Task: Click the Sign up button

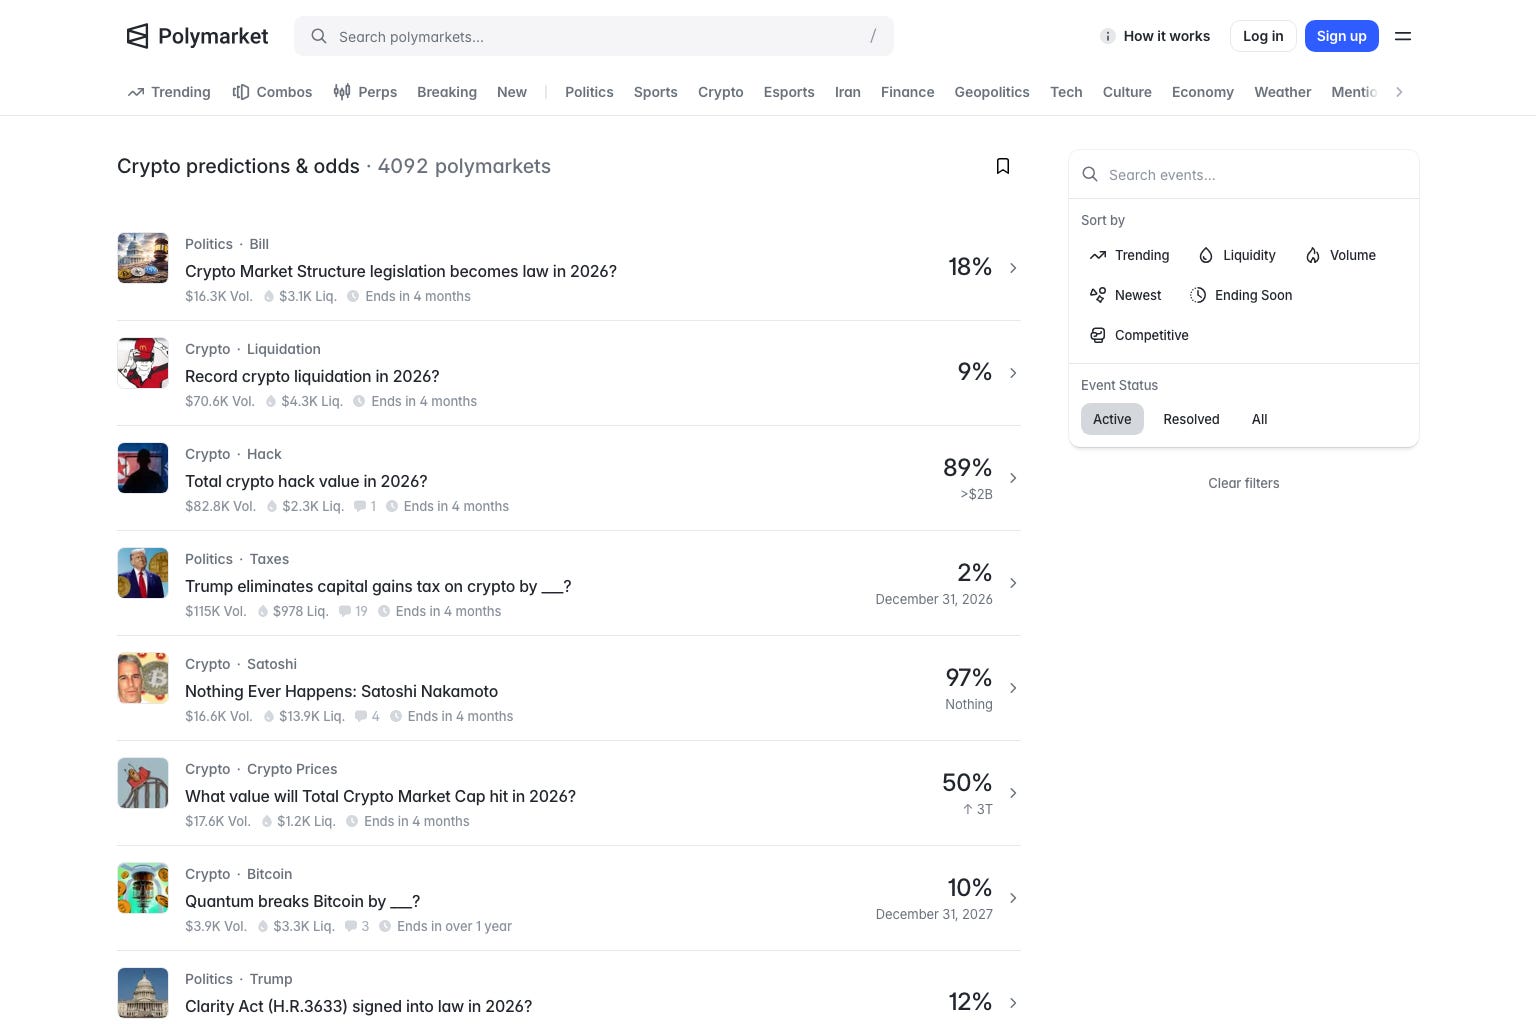Action: 1341,36
